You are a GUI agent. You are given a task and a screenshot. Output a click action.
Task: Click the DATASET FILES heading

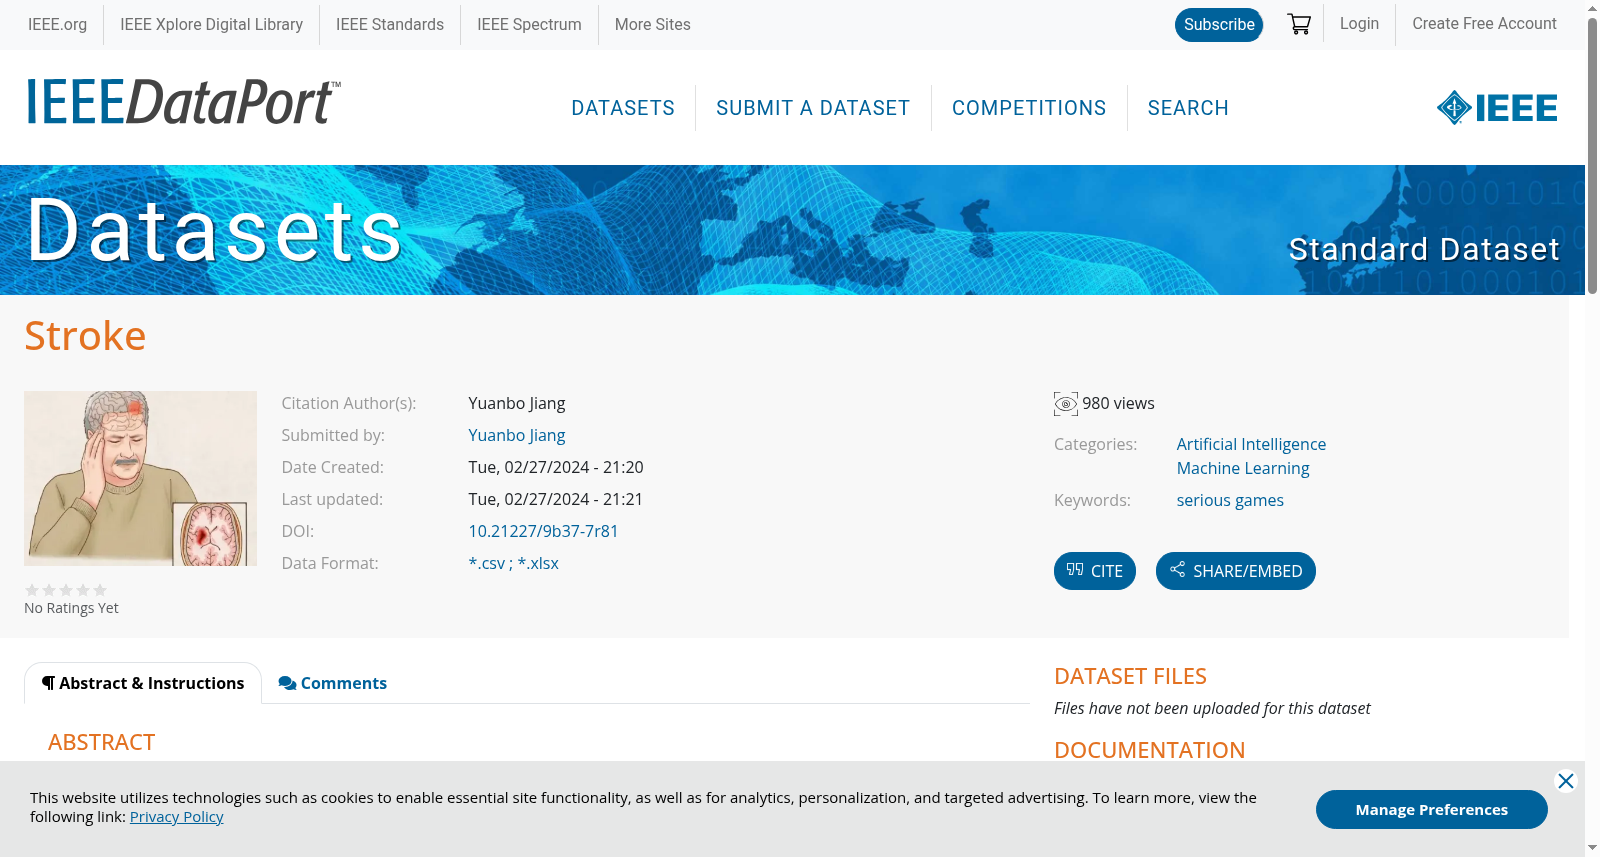1130,677
